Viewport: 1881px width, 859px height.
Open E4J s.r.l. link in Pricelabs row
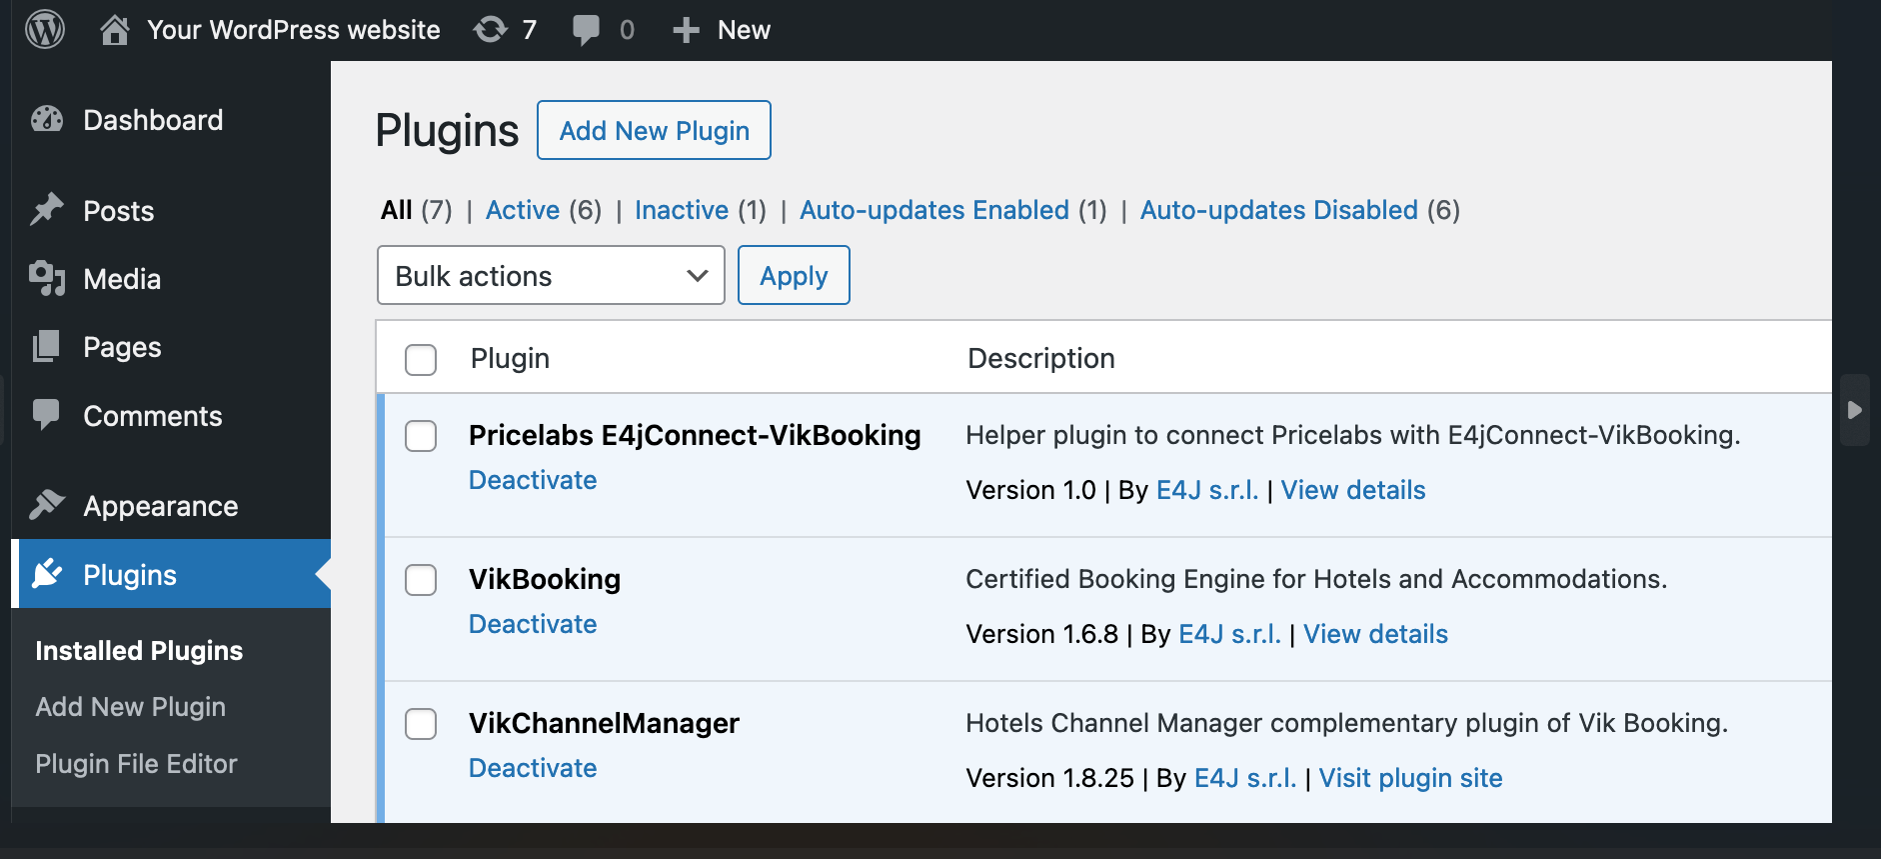pos(1207,490)
